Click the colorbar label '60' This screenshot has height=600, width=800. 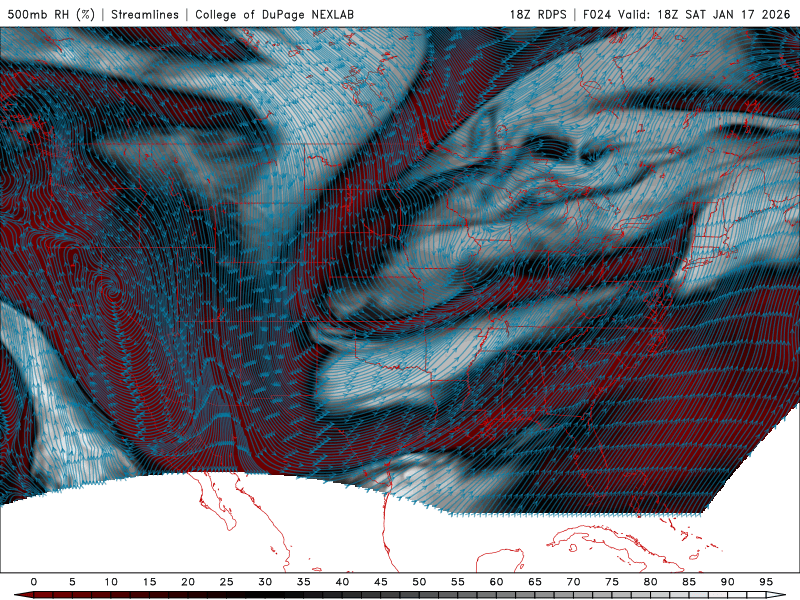[496, 582]
